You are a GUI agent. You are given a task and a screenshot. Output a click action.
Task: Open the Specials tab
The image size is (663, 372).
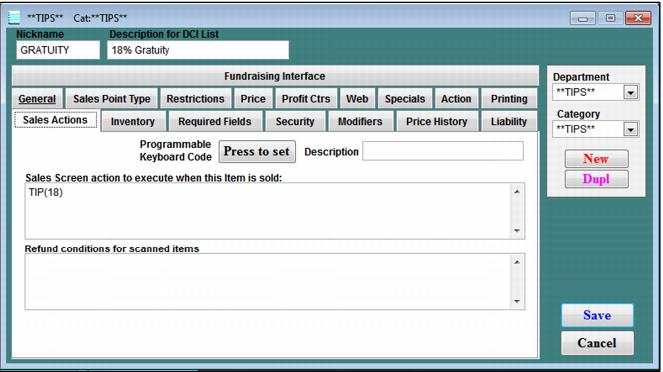tap(405, 99)
